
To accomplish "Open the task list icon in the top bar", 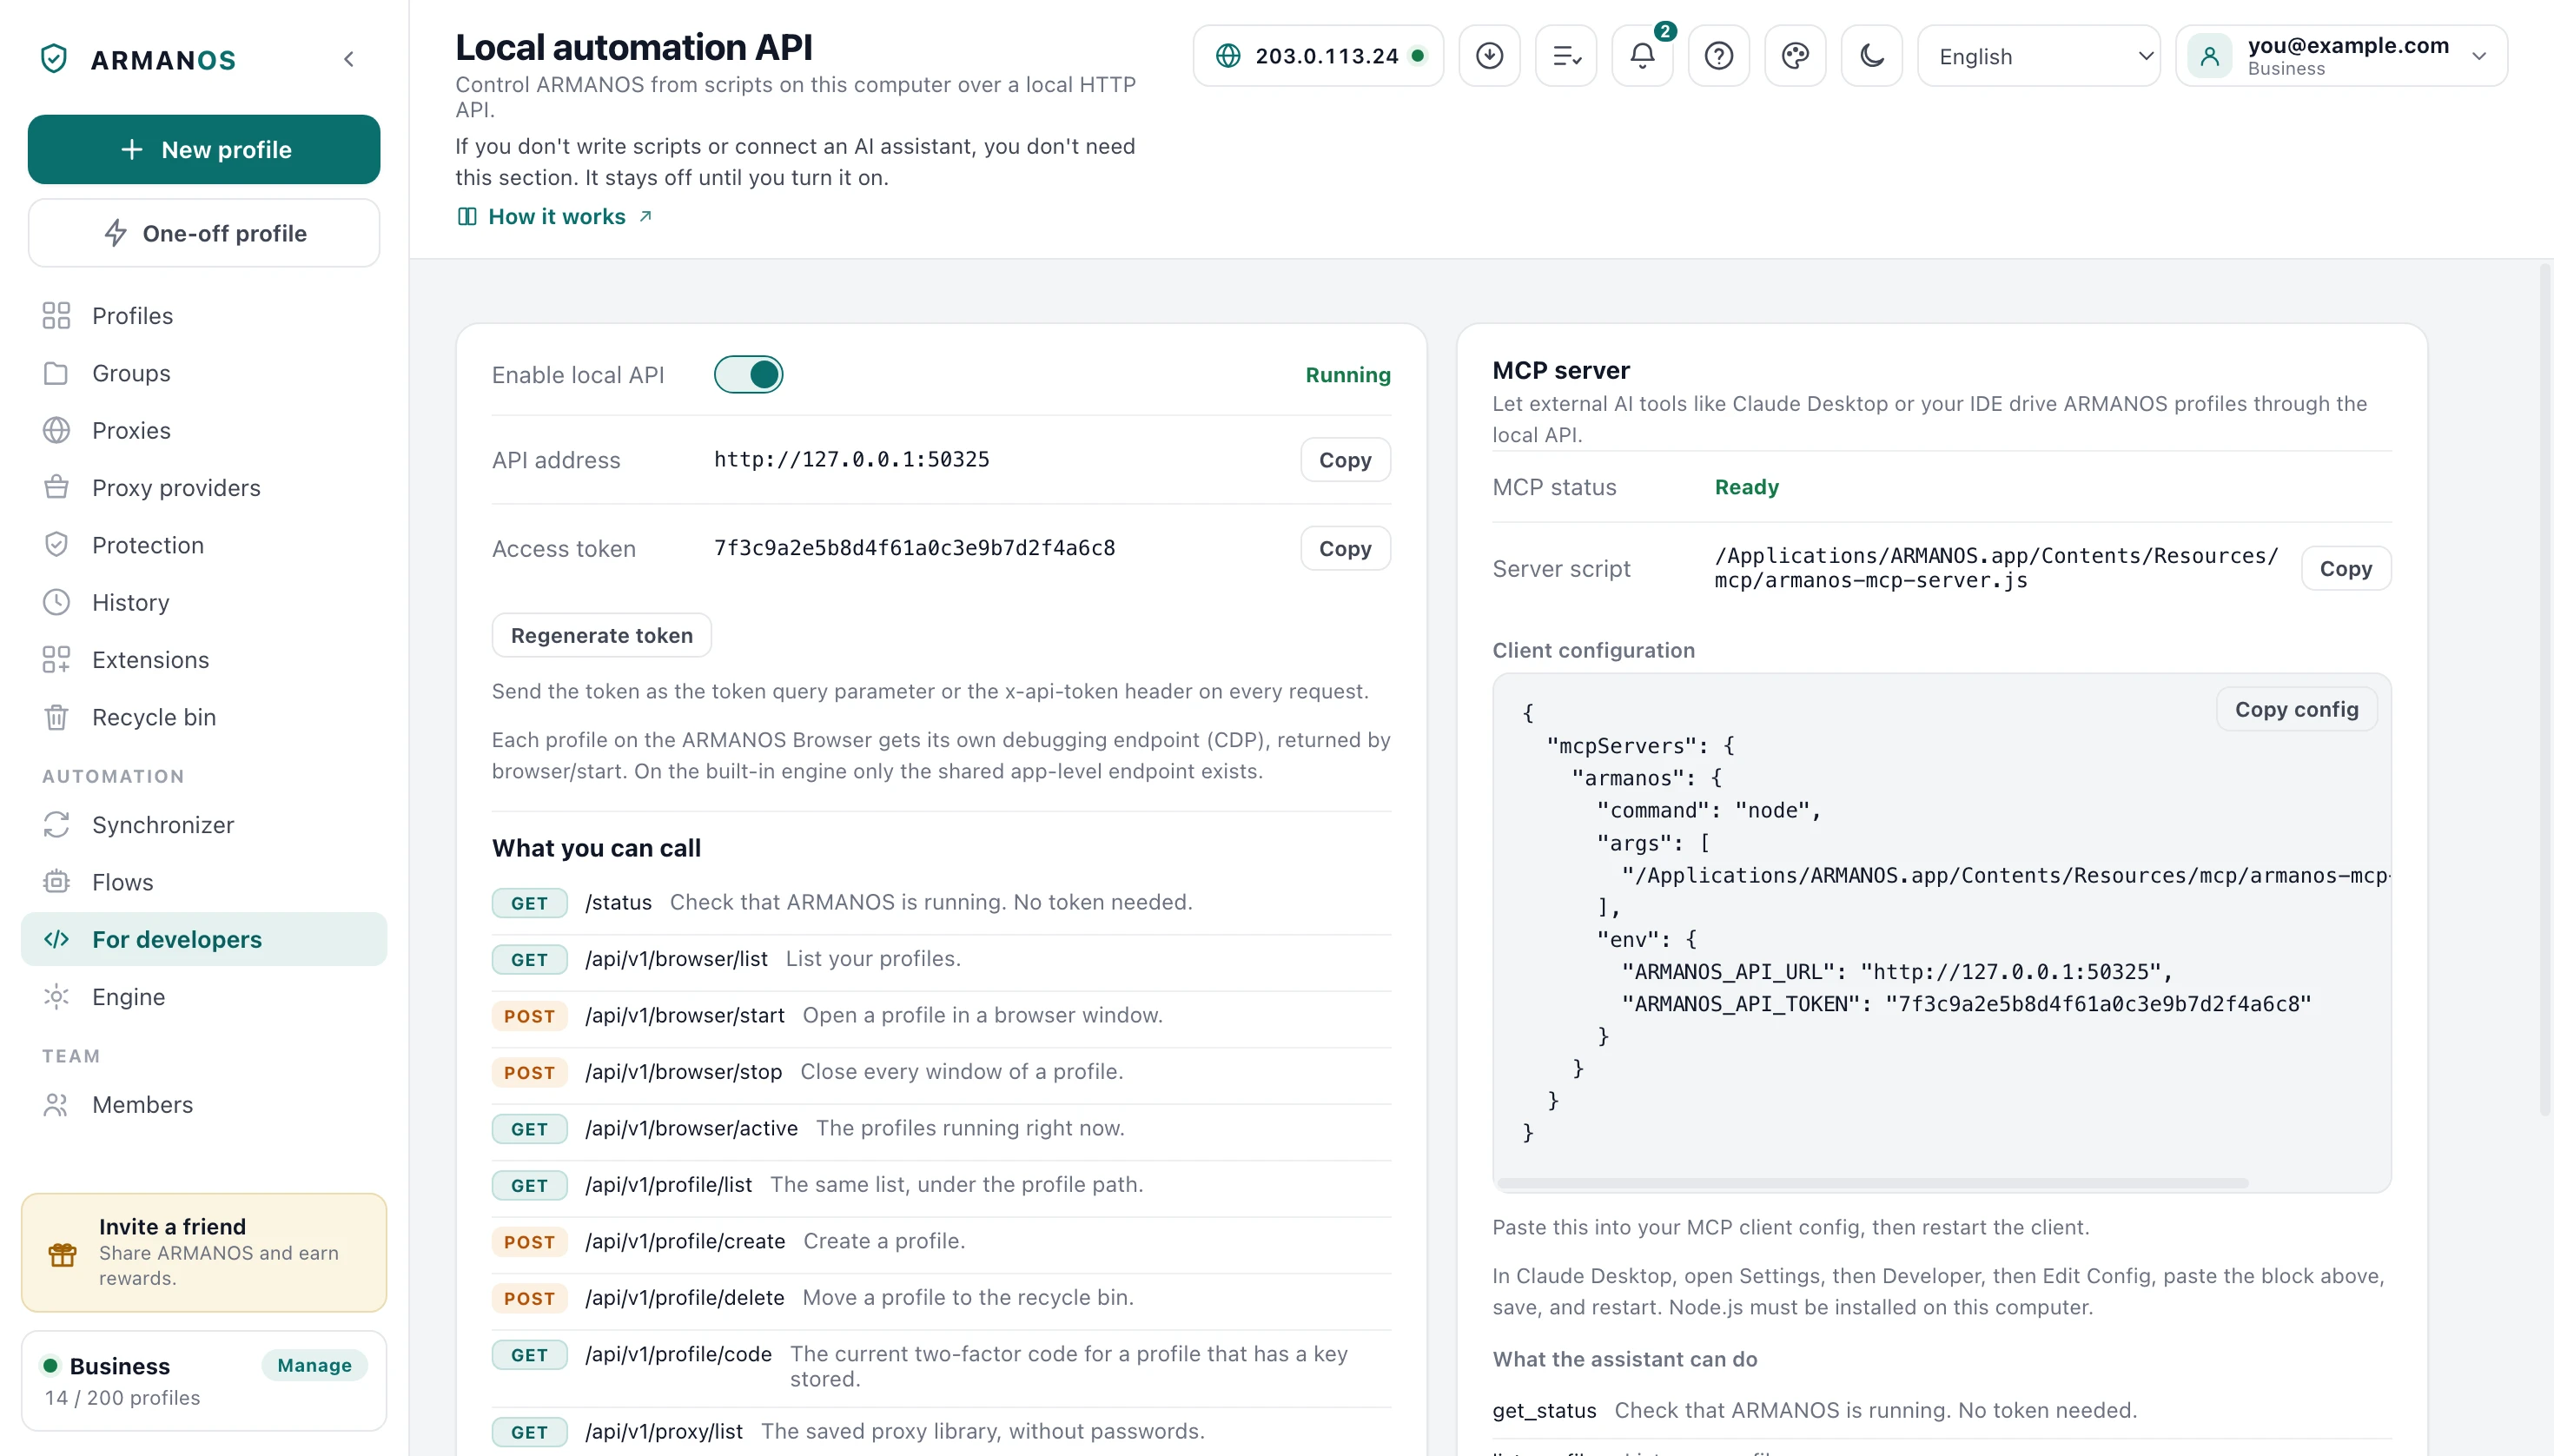I will click(1566, 56).
